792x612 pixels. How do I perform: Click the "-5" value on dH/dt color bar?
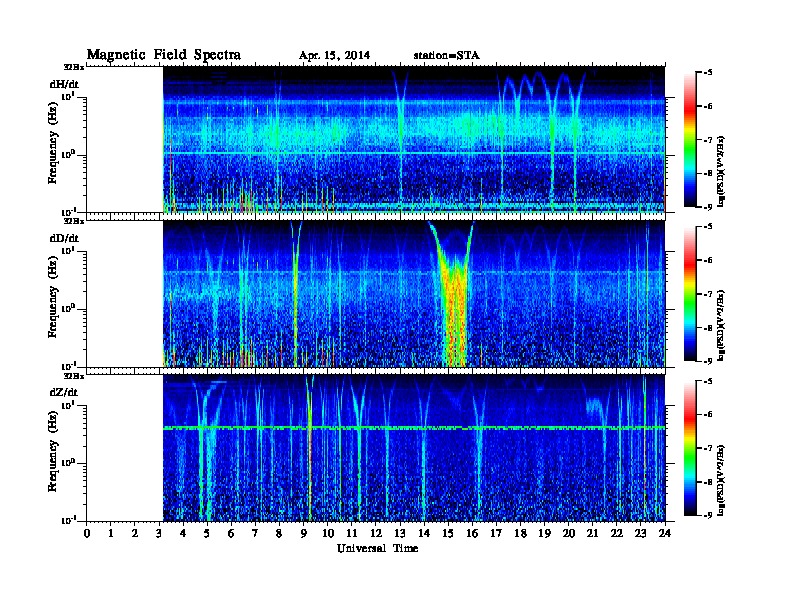click(708, 73)
